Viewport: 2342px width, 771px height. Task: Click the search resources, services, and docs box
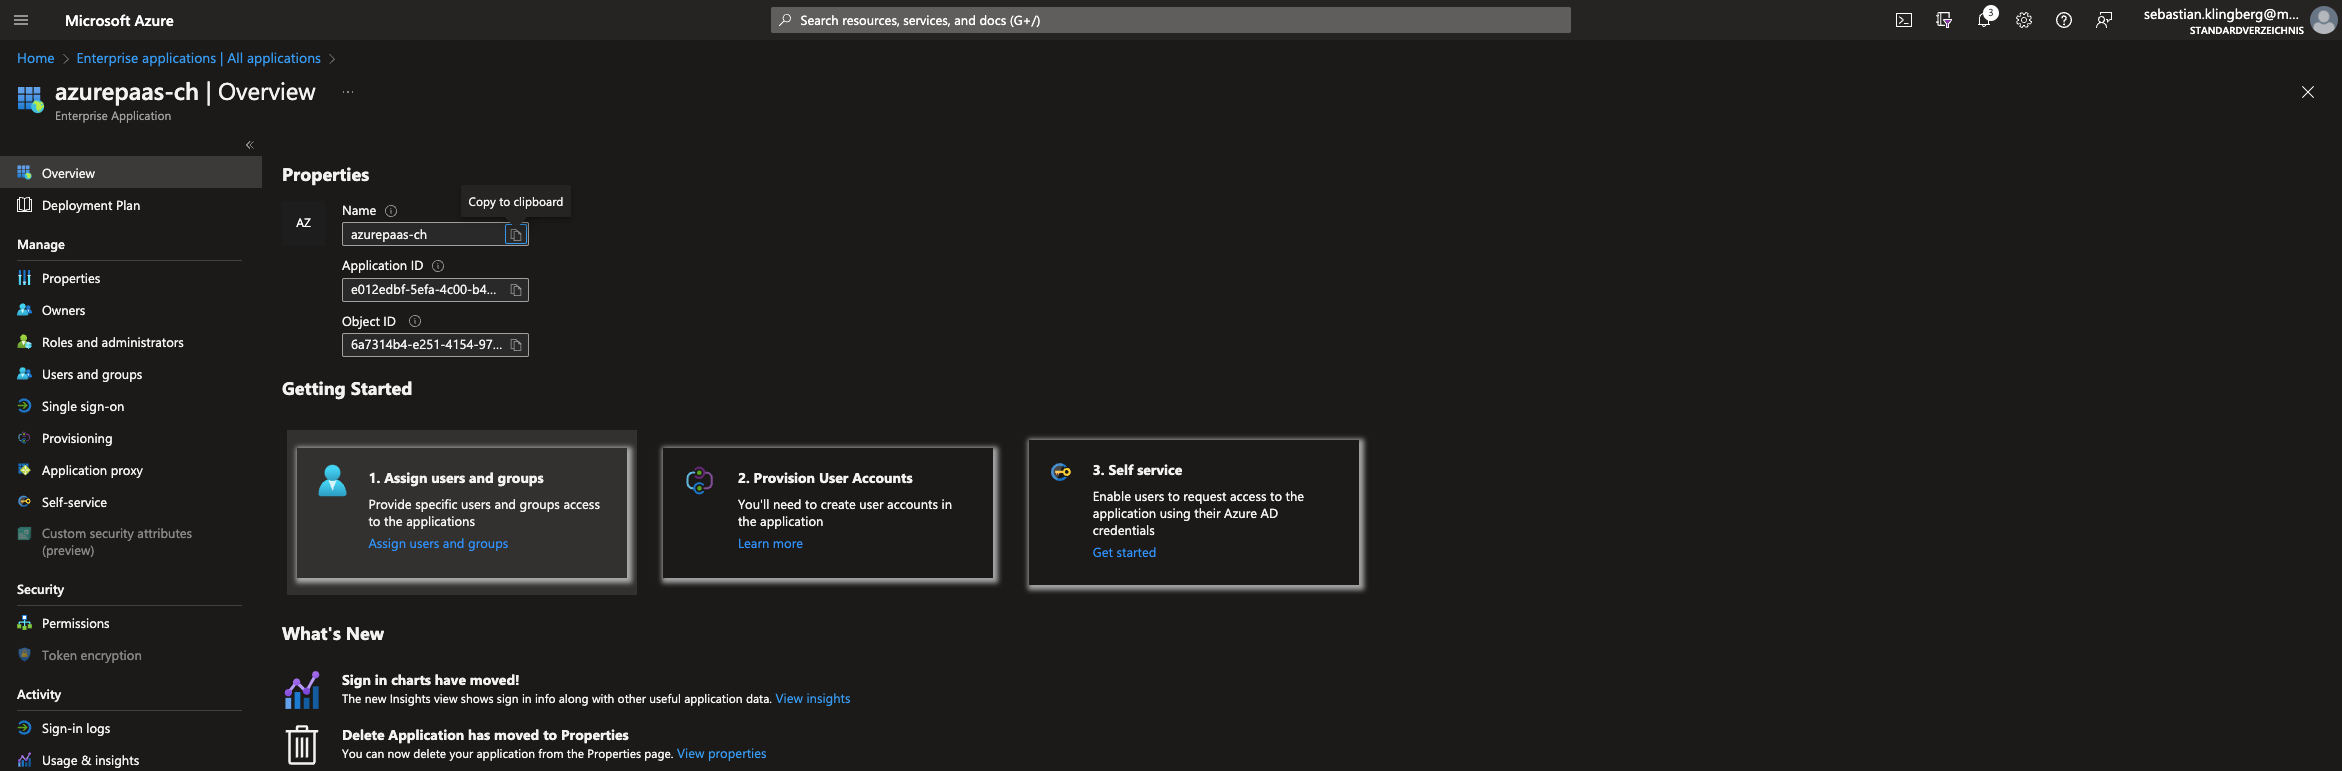[1170, 20]
